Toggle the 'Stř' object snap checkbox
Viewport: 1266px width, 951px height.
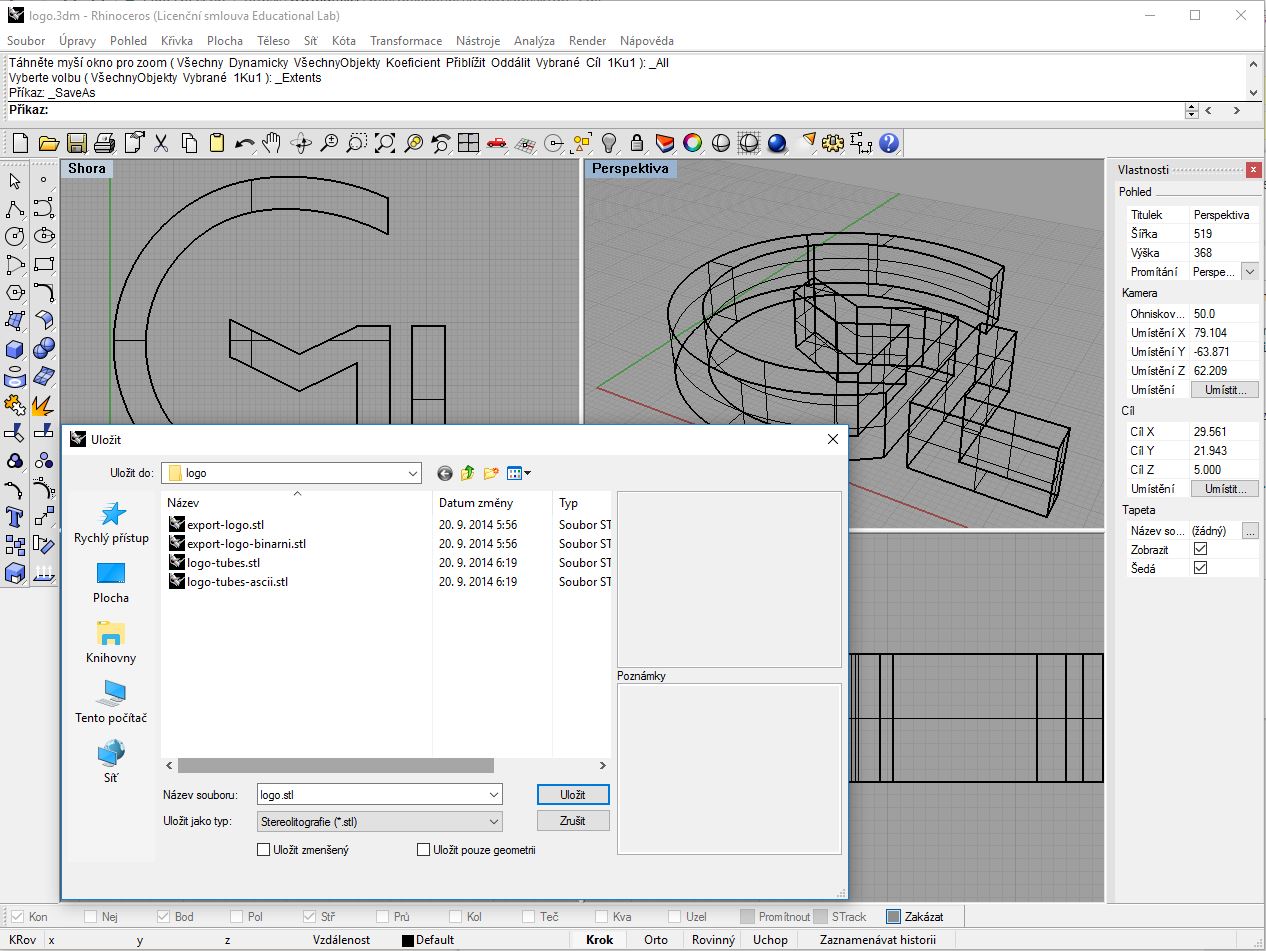pyautogui.click(x=310, y=916)
